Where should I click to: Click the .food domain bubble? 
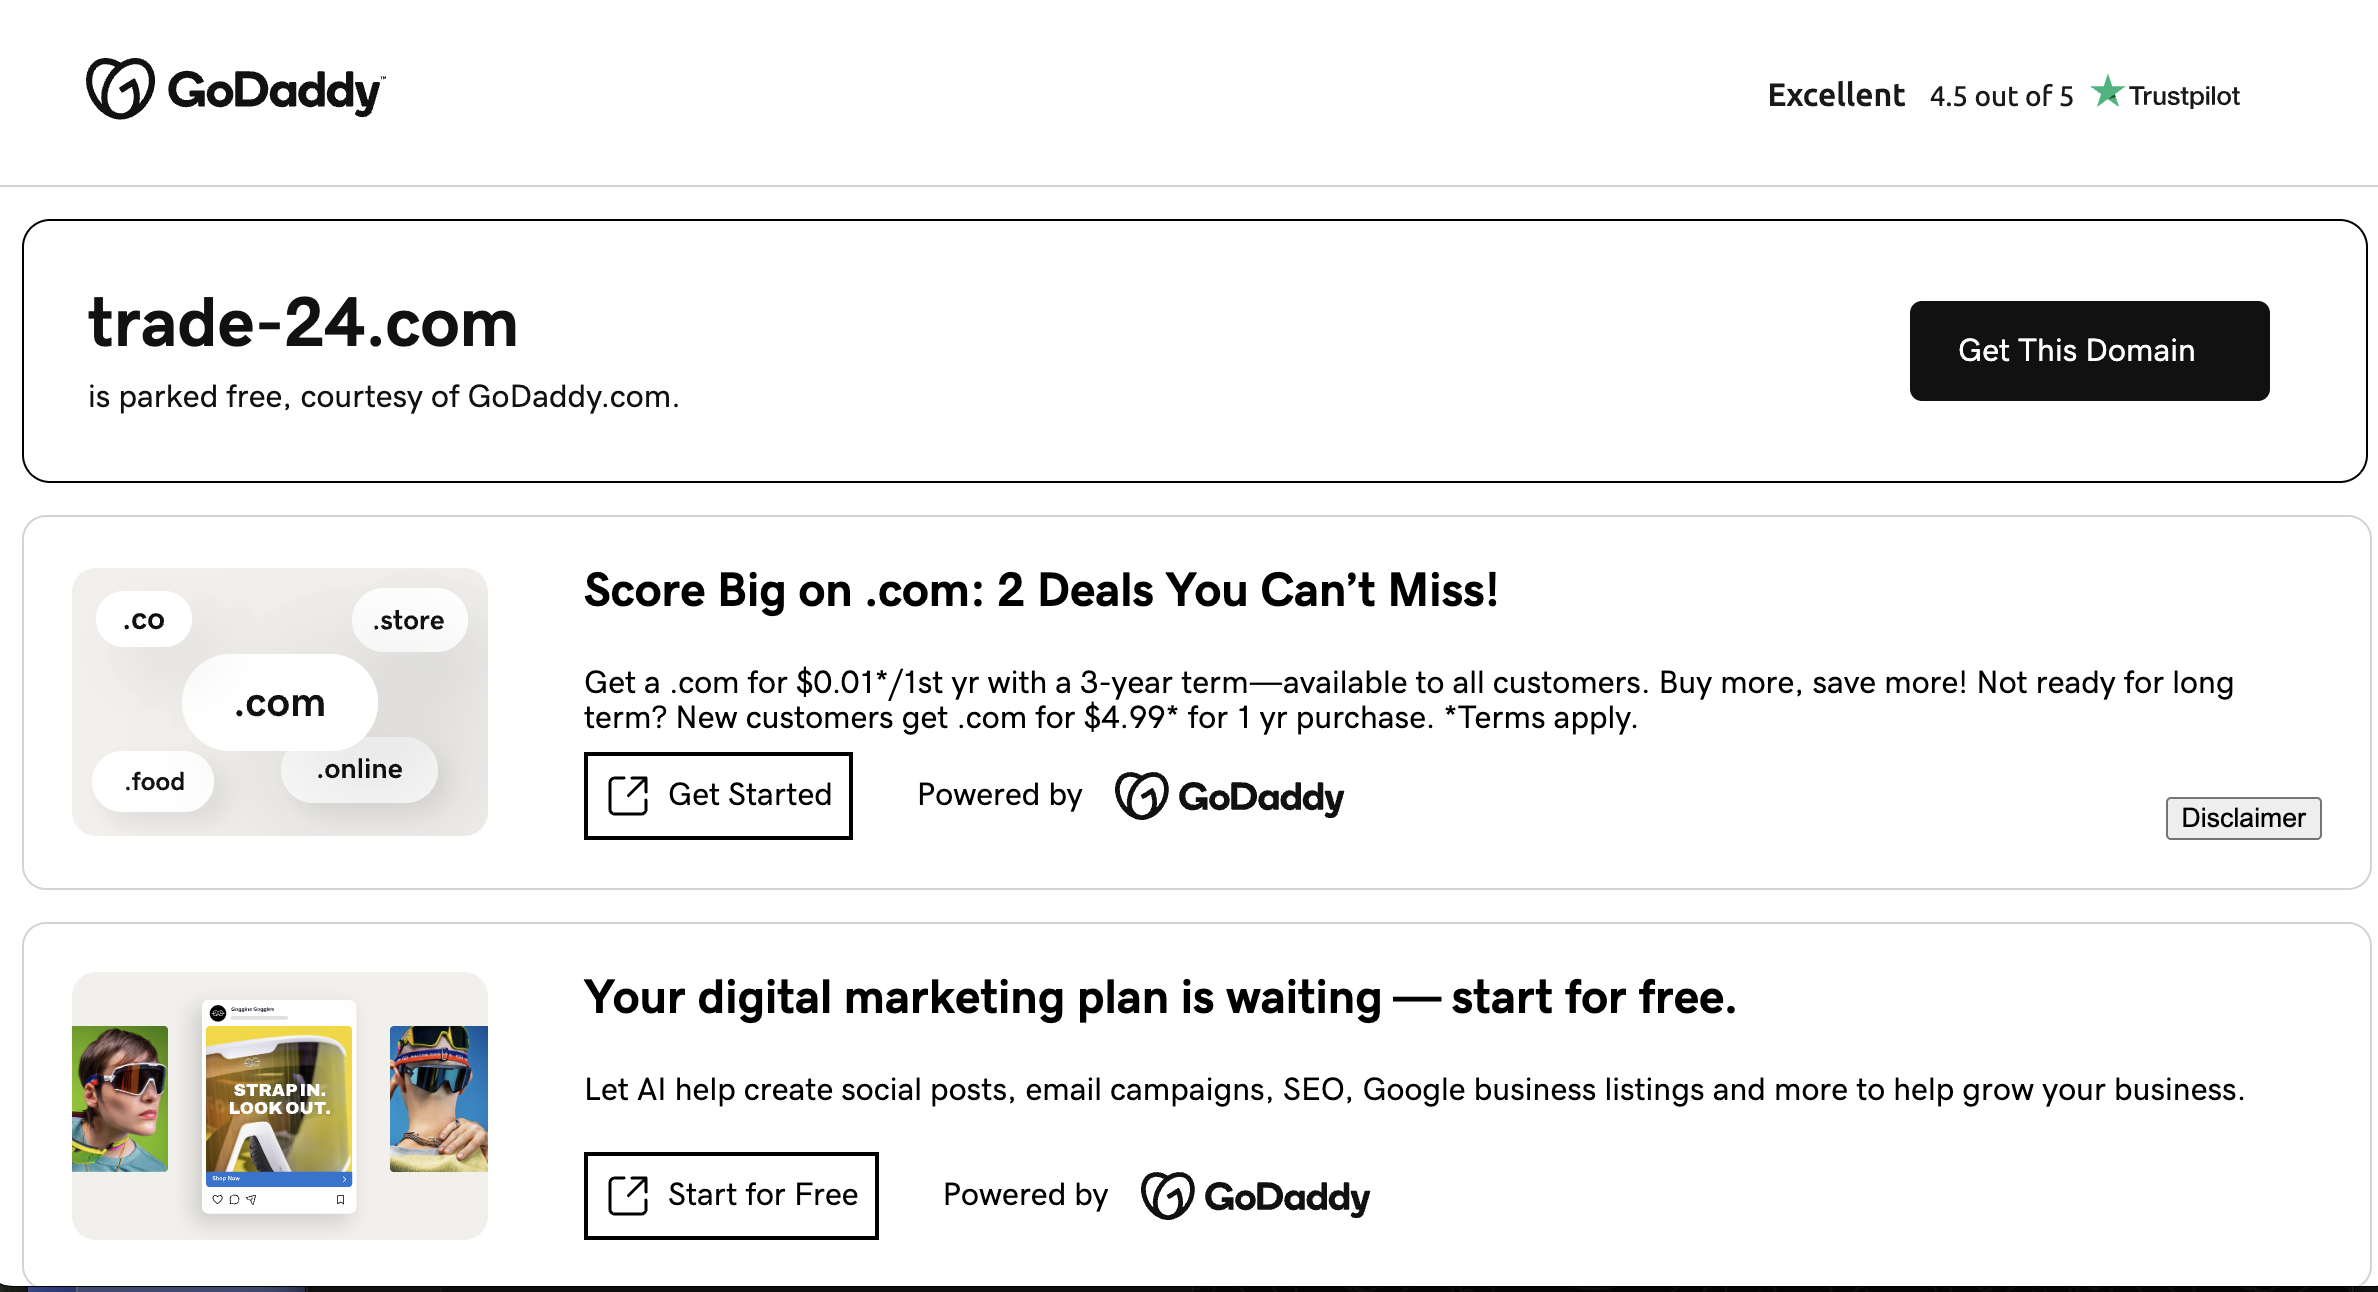tap(154, 781)
